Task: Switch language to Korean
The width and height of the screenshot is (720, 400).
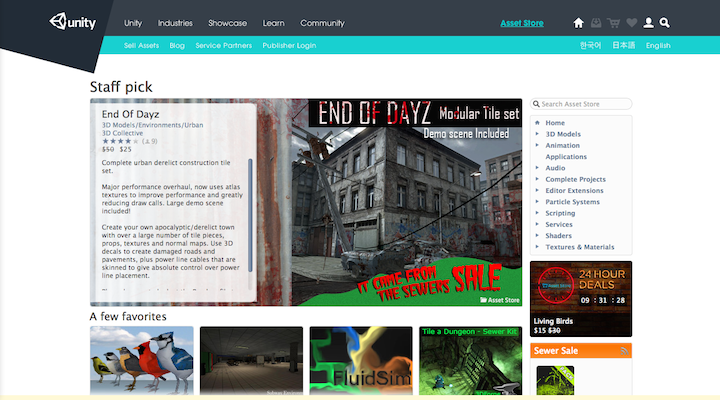Action: tap(590, 45)
